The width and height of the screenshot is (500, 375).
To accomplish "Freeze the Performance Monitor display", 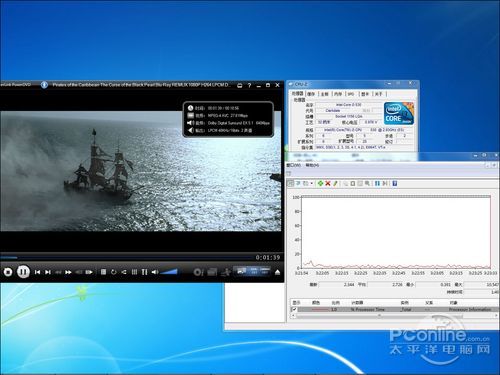I will pyautogui.click(x=377, y=183).
